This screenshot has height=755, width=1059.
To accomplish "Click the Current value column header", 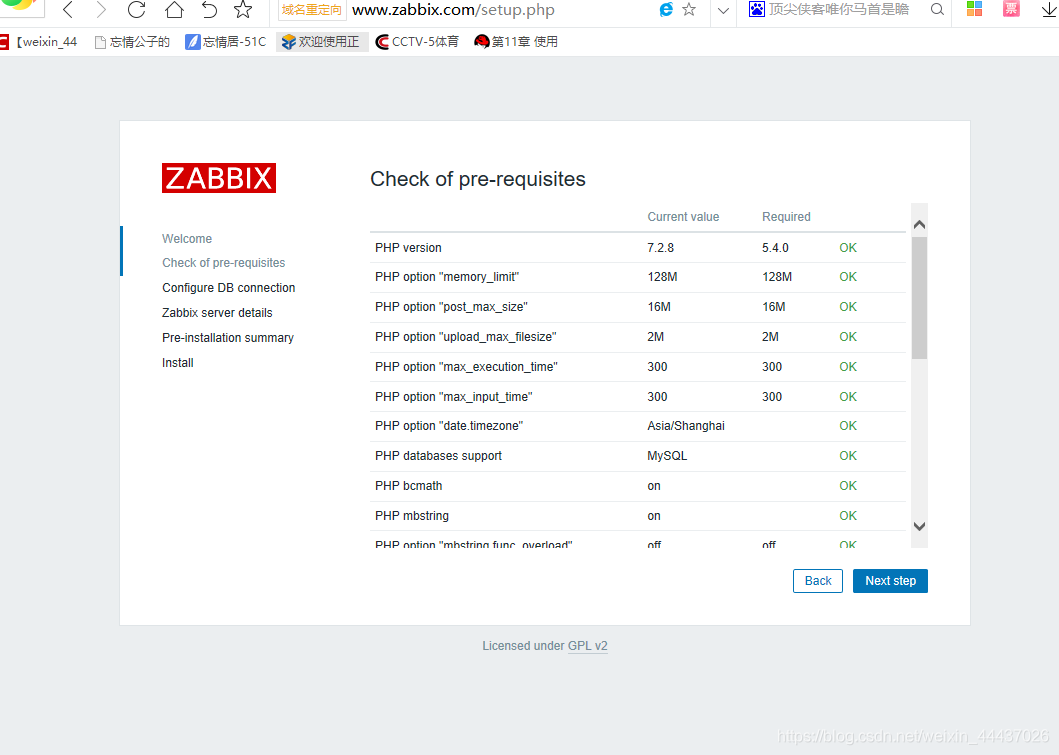I will point(683,217).
